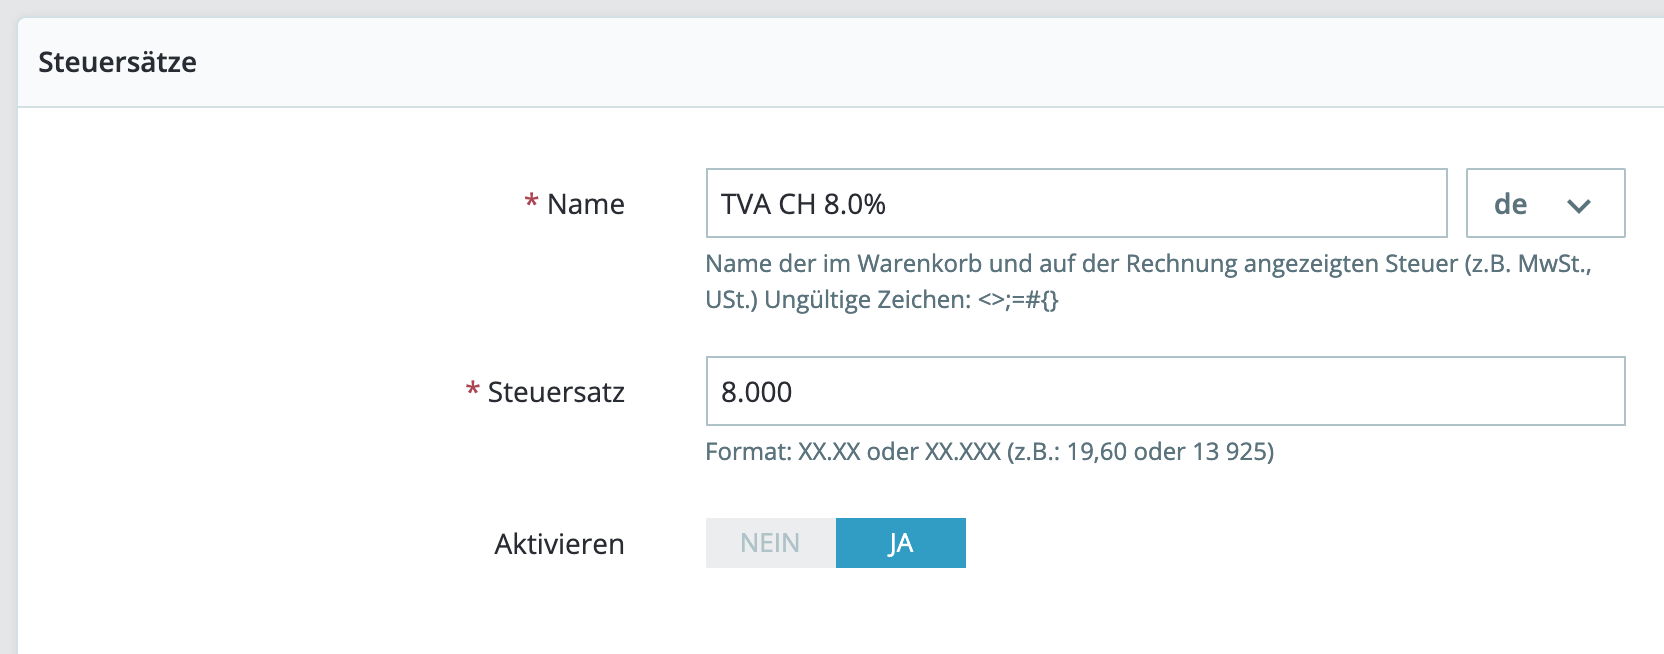
Task: Open the "de" language dropdown
Action: pos(1545,203)
